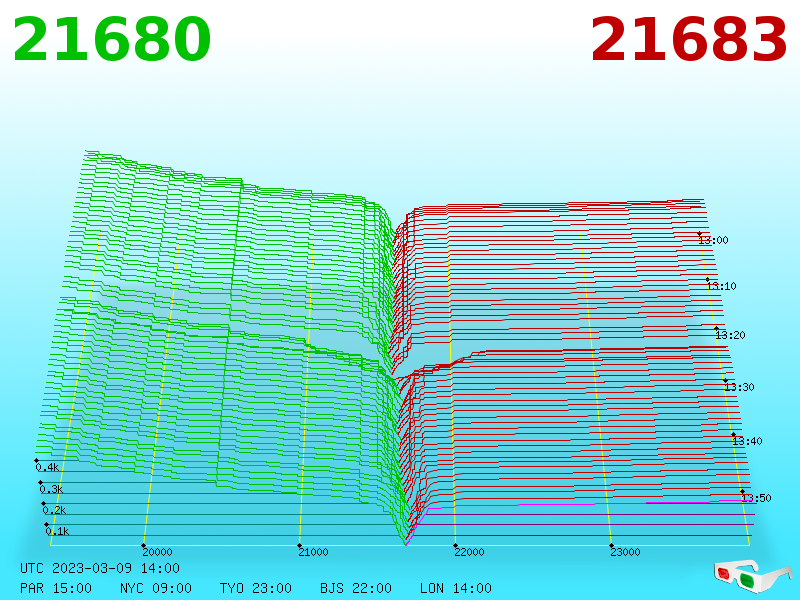Click the red ask price 21683
Screen dimensions: 800x600
click(x=688, y=39)
